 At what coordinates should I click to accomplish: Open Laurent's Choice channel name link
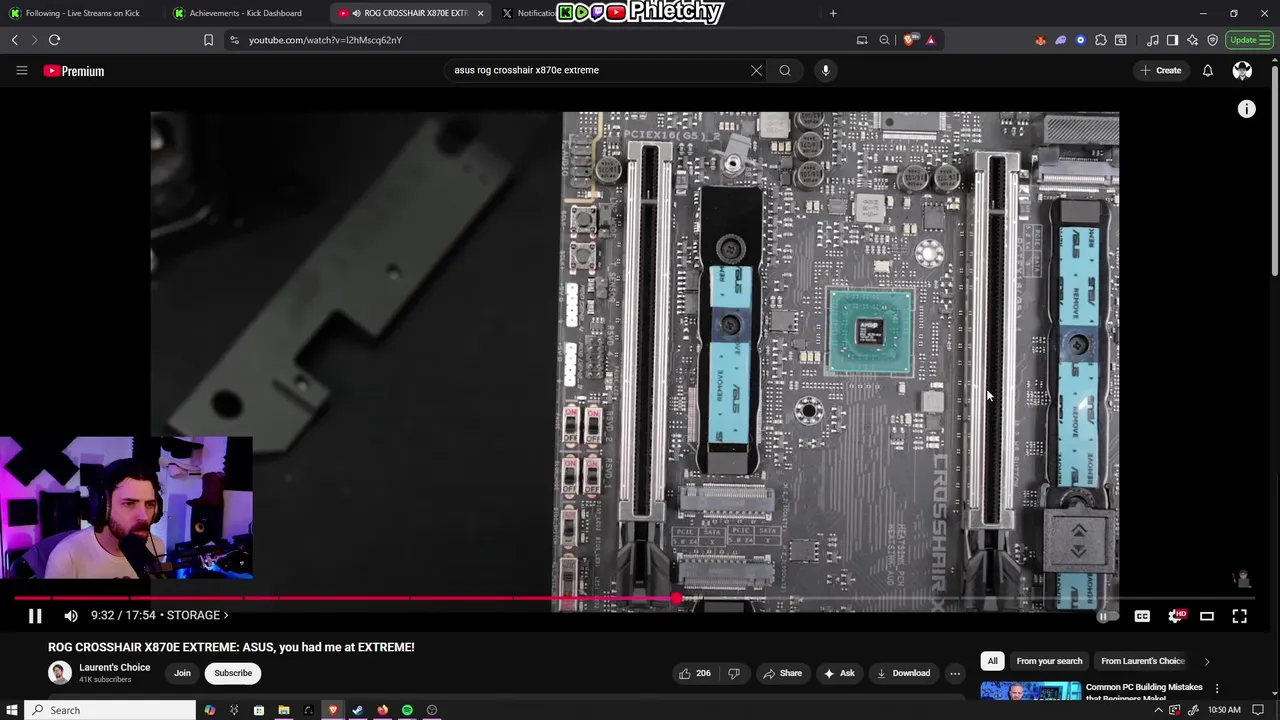pos(114,668)
